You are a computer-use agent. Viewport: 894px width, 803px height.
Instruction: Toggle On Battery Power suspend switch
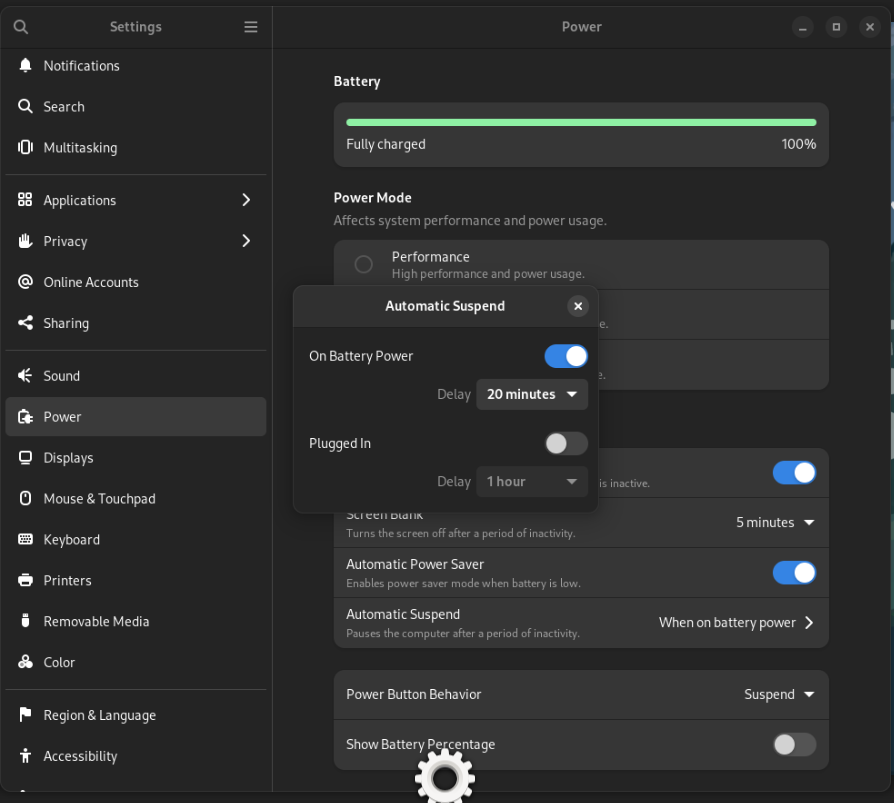click(x=566, y=356)
